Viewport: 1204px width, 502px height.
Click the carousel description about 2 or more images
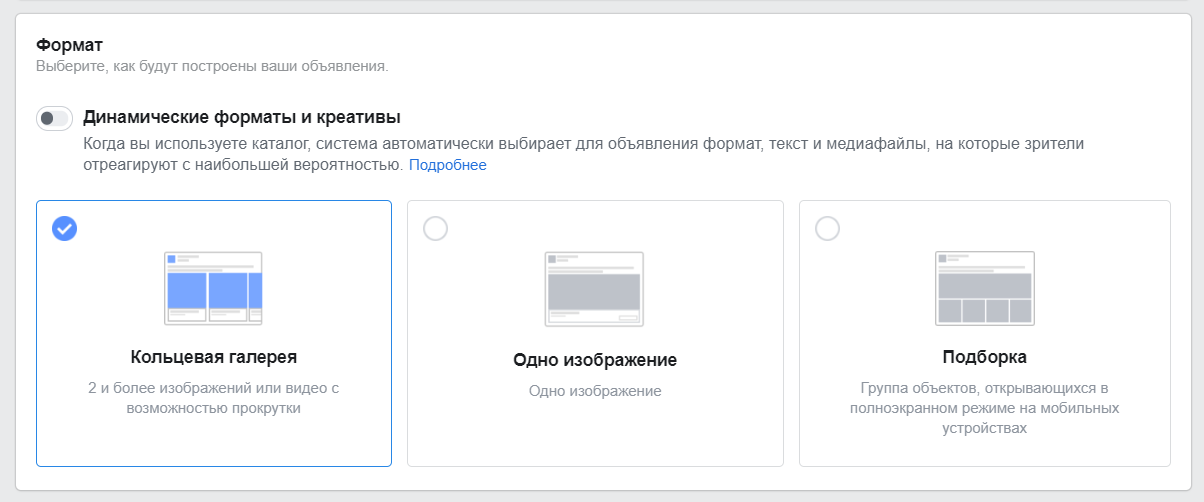(213, 398)
